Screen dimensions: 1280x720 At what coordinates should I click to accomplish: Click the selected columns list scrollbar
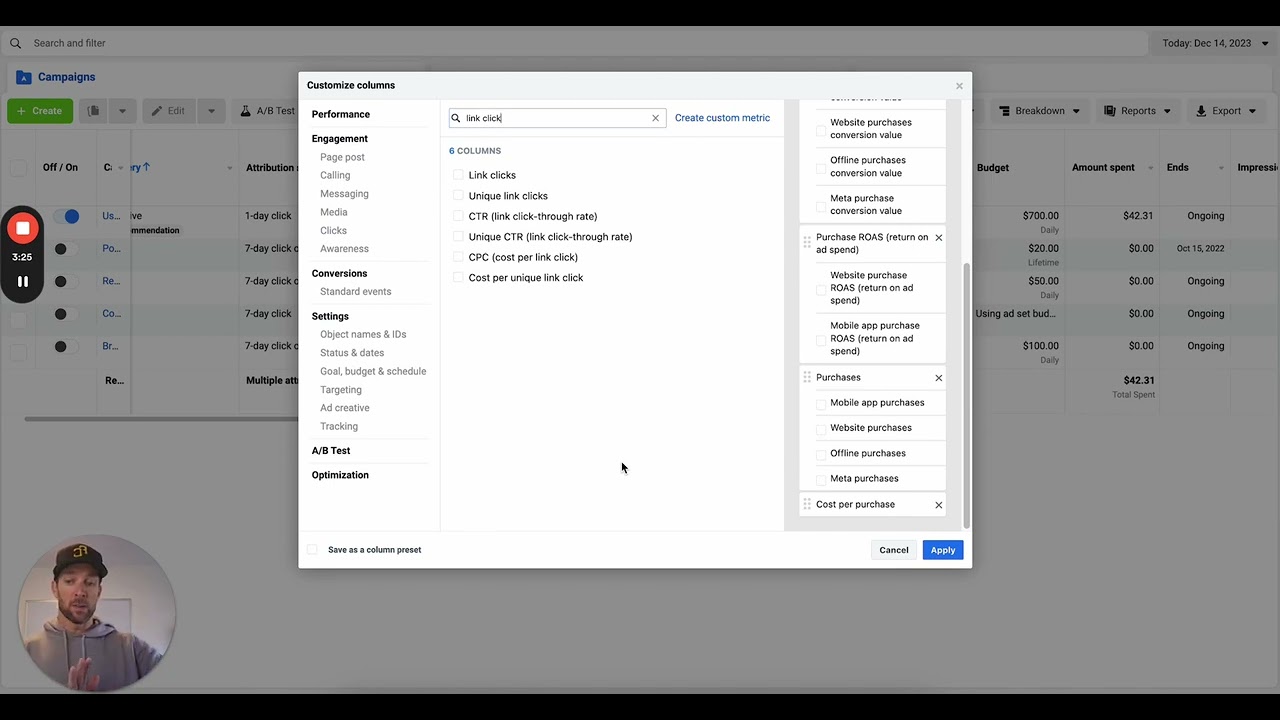(965, 396)
